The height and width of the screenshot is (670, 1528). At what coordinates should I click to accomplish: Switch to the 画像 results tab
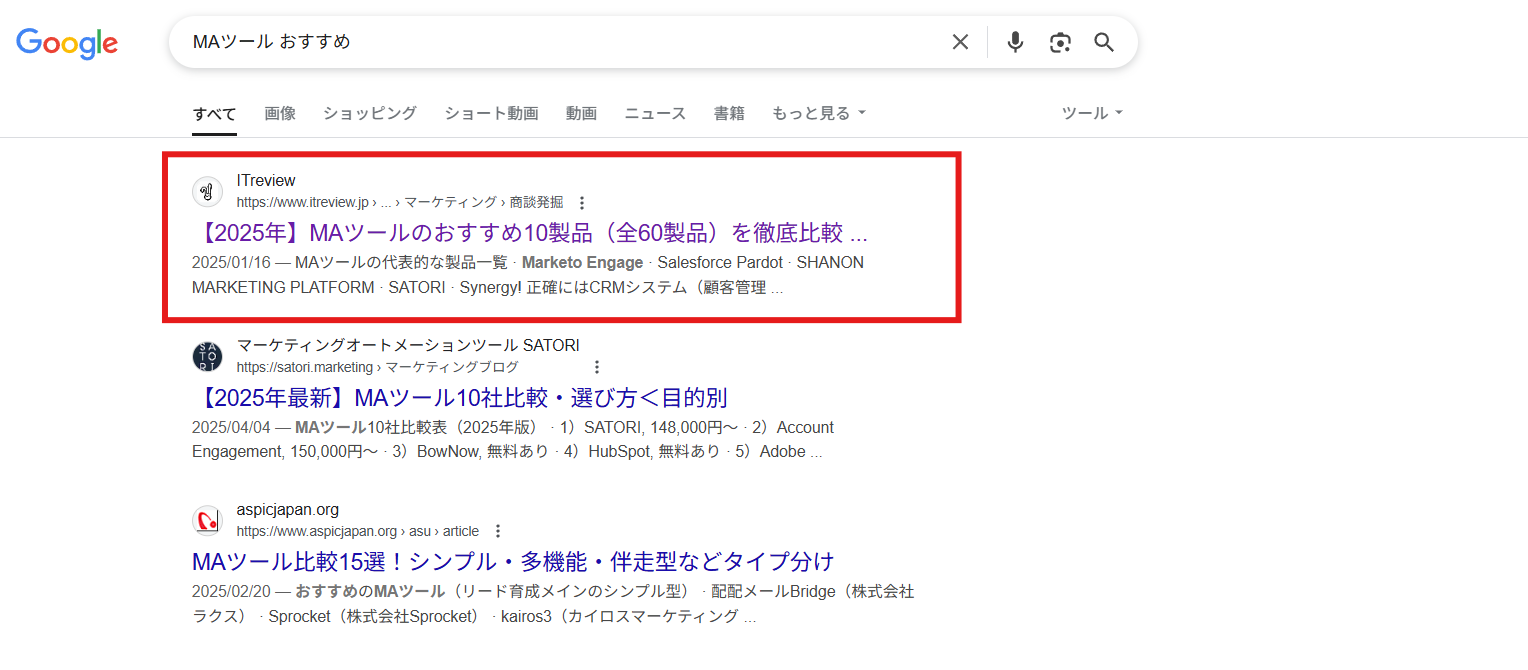pos(280,113)
